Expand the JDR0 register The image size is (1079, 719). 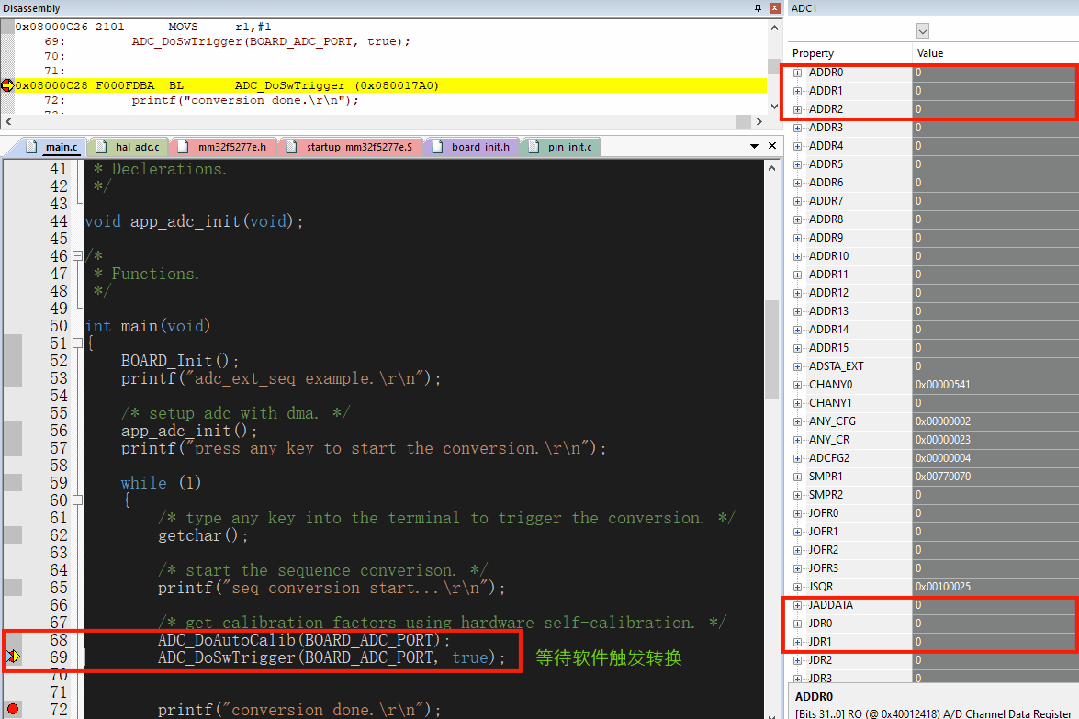point(798,623)
